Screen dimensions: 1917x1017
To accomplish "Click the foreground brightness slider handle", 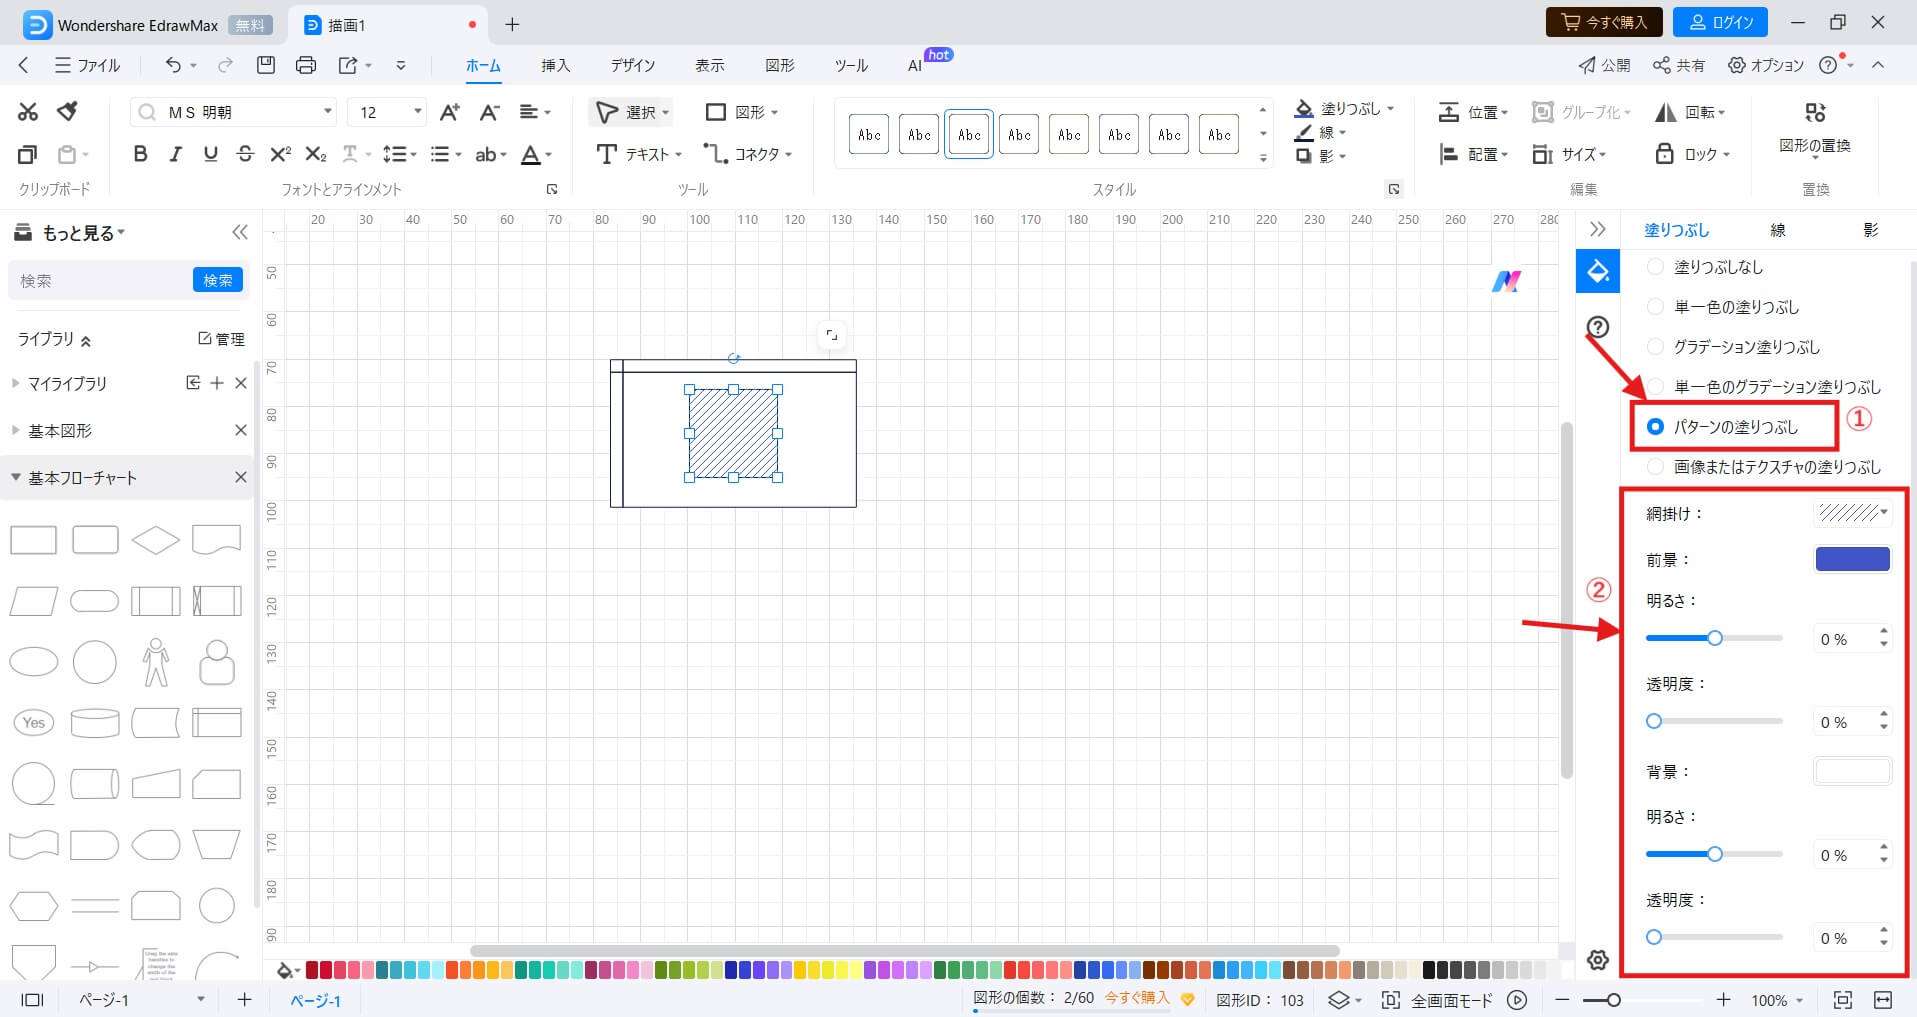I will (1715, 638).
